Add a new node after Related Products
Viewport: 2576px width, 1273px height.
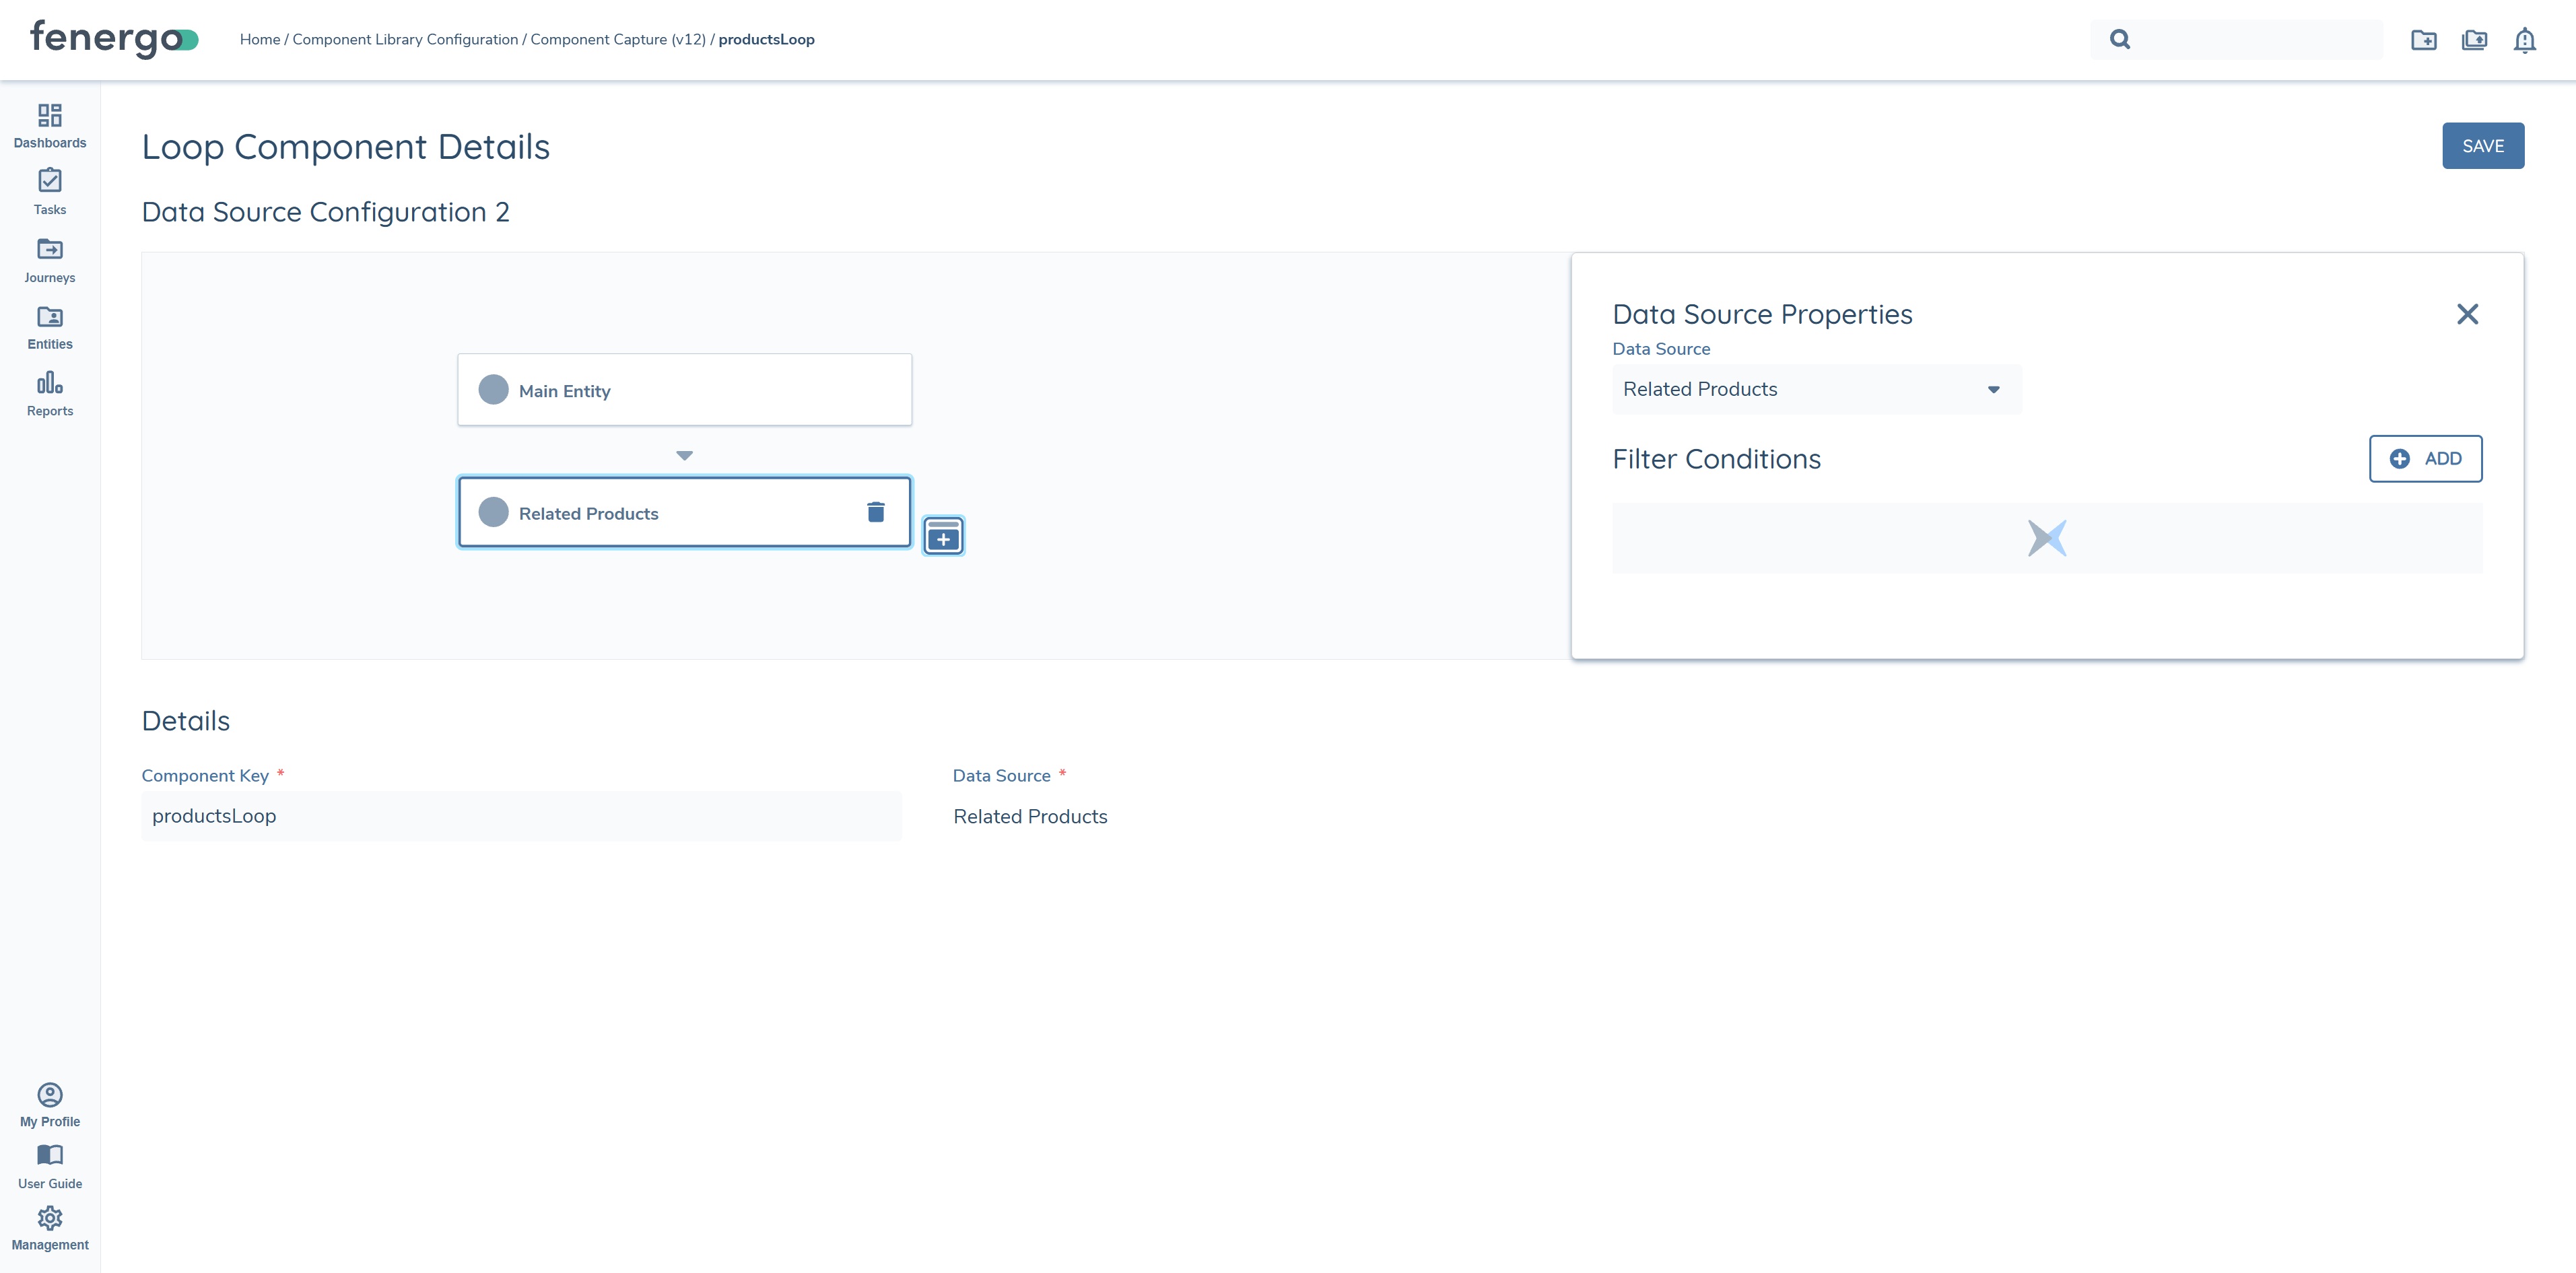coord(943,535)
